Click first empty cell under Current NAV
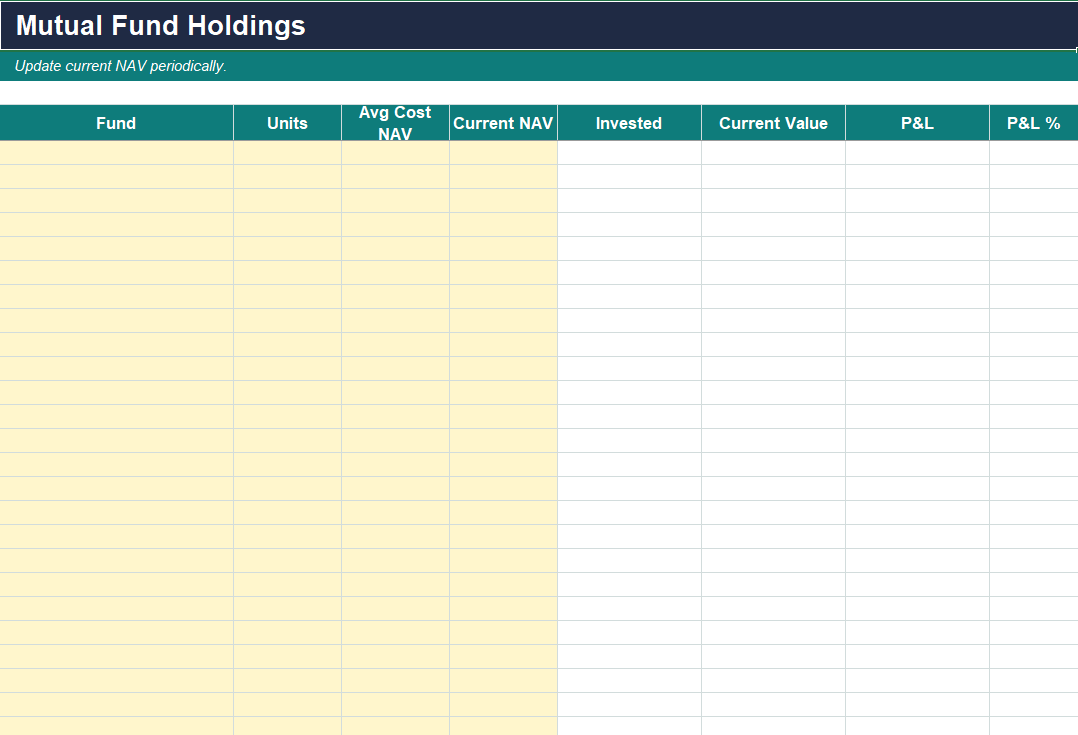The height and width of the screenshot is (735, 1078). (x=503, y=153)
